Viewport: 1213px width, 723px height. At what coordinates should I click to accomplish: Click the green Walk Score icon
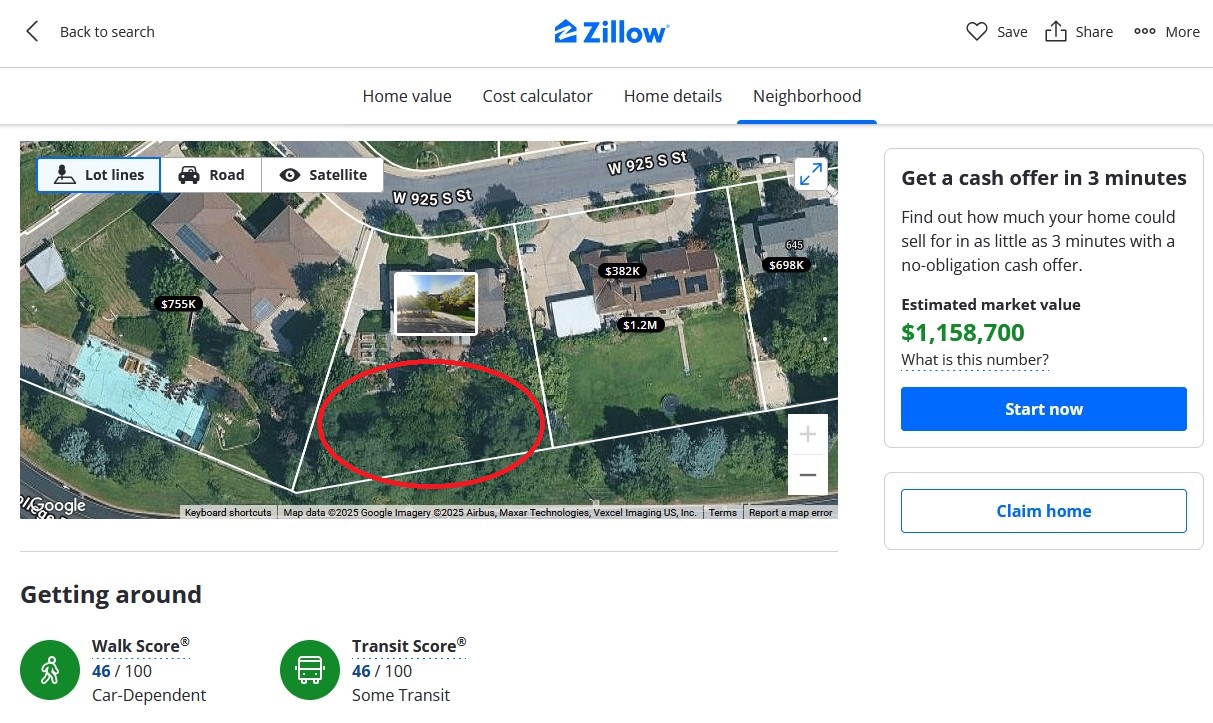[50, 670]
